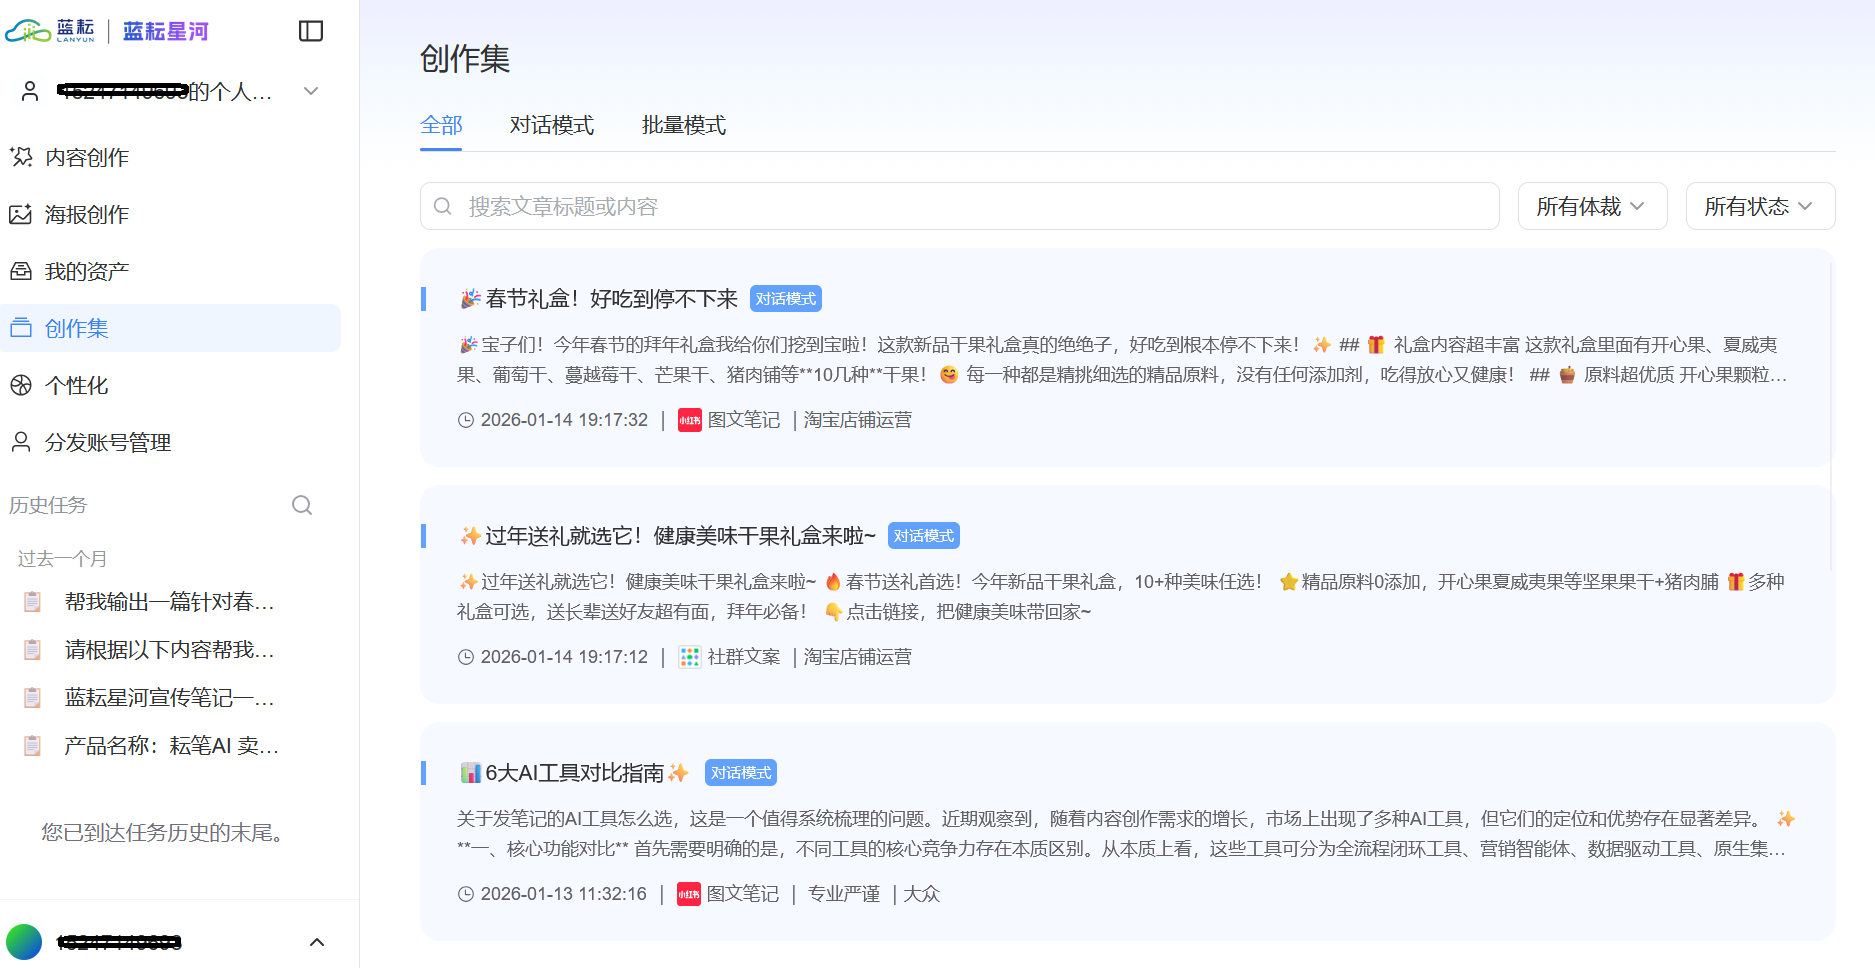
Task: Click the clipboard icon beside 产品名称：耘笔AI 卖…
Action: coord(32,746)
